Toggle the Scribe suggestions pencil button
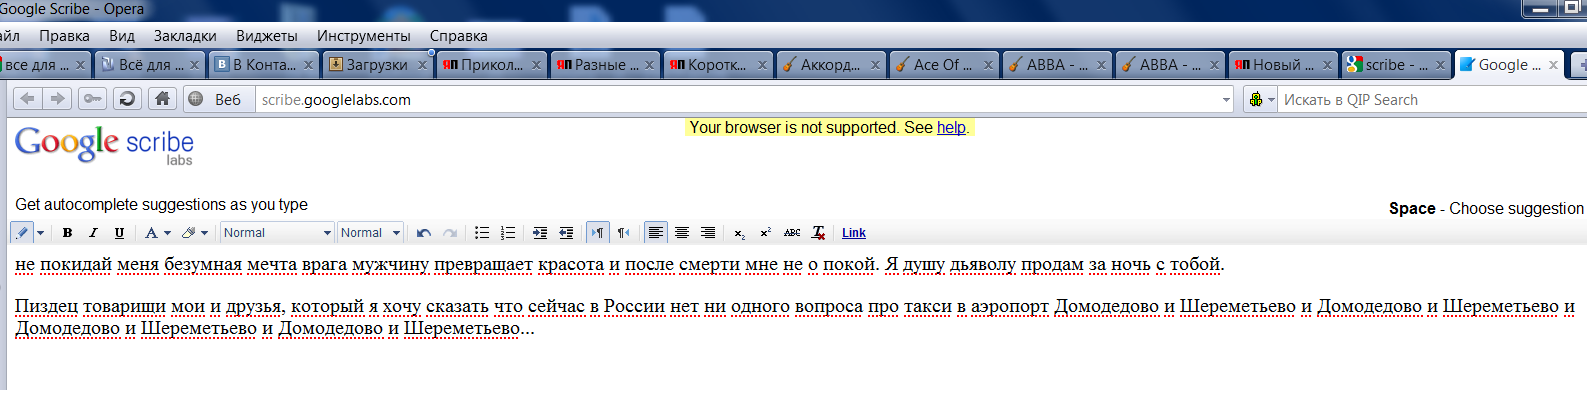 tap(22, 232)
